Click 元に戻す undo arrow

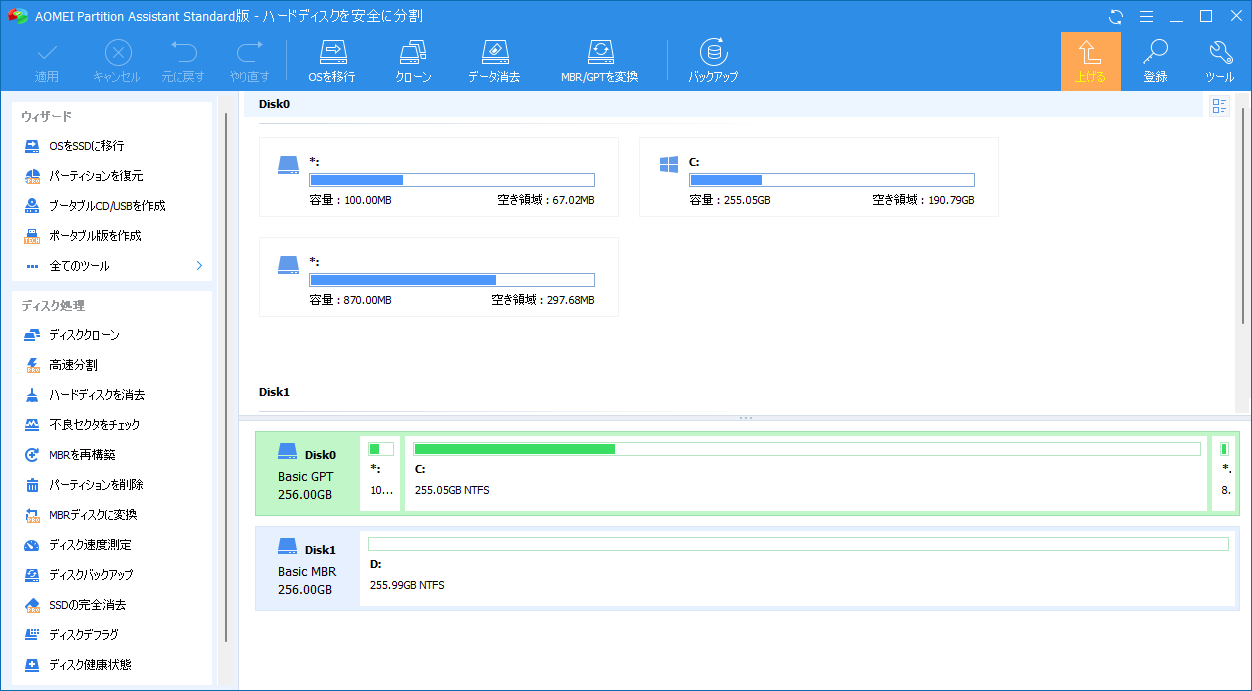[x=184, y=62]
